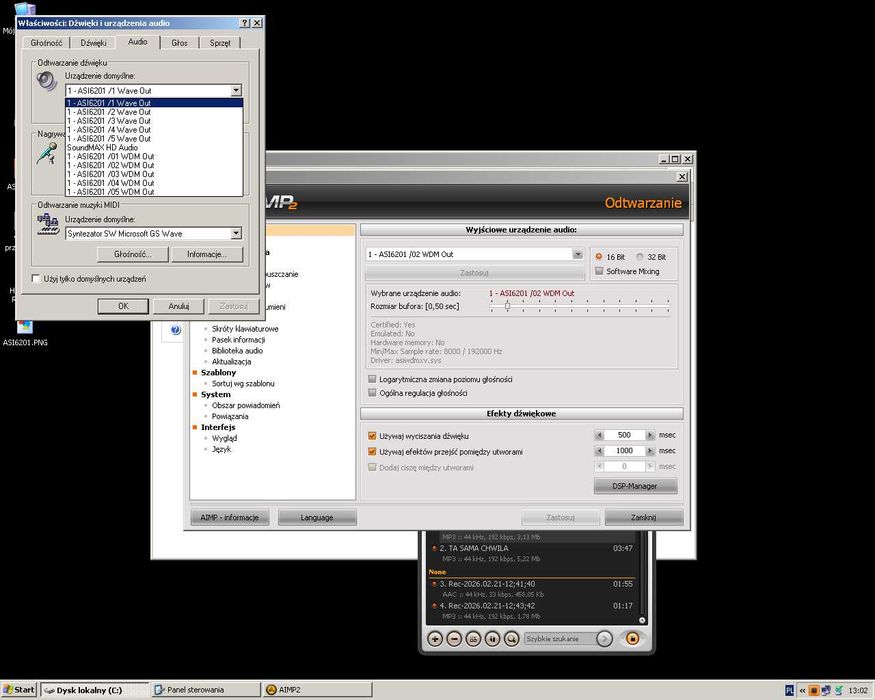Open AIMP playlist search magnifier
Screen dimensions: 875x700
pos(511,639)
